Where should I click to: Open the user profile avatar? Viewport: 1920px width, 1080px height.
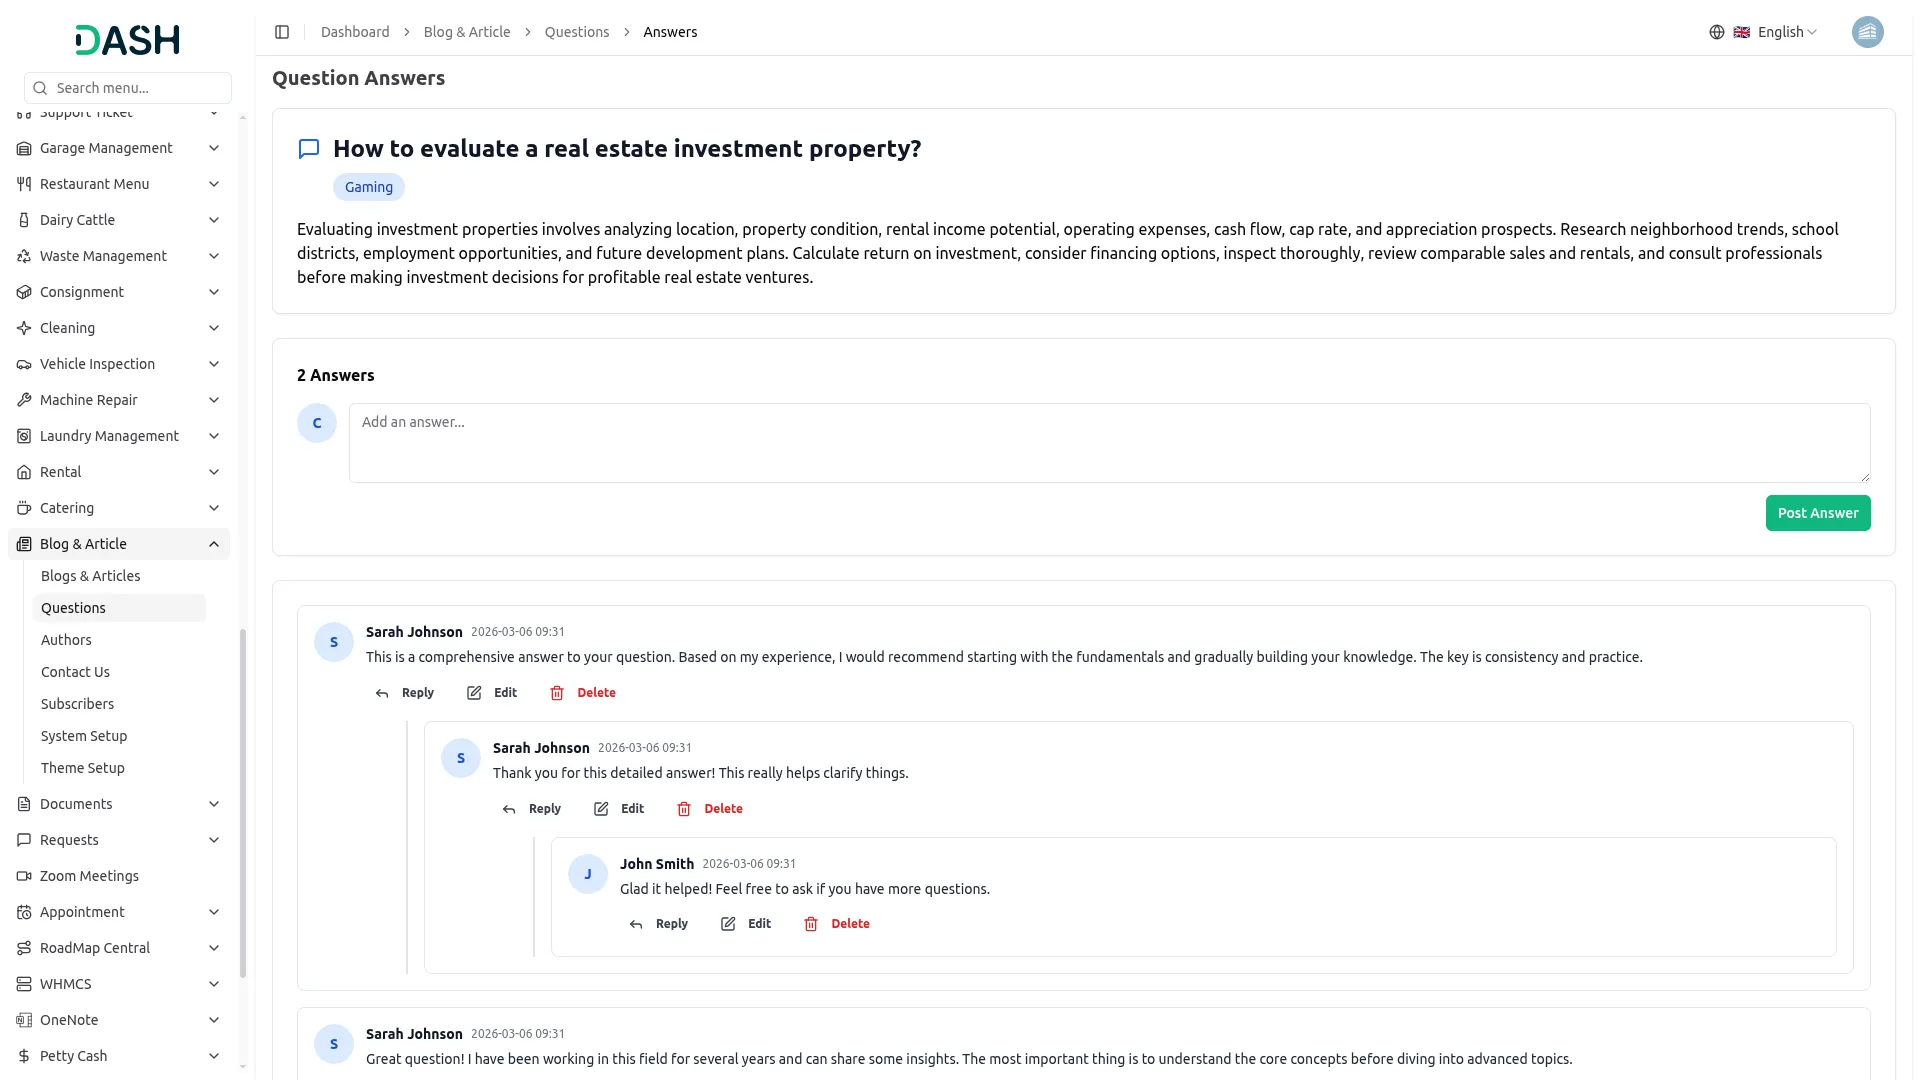coord(1867,32)
